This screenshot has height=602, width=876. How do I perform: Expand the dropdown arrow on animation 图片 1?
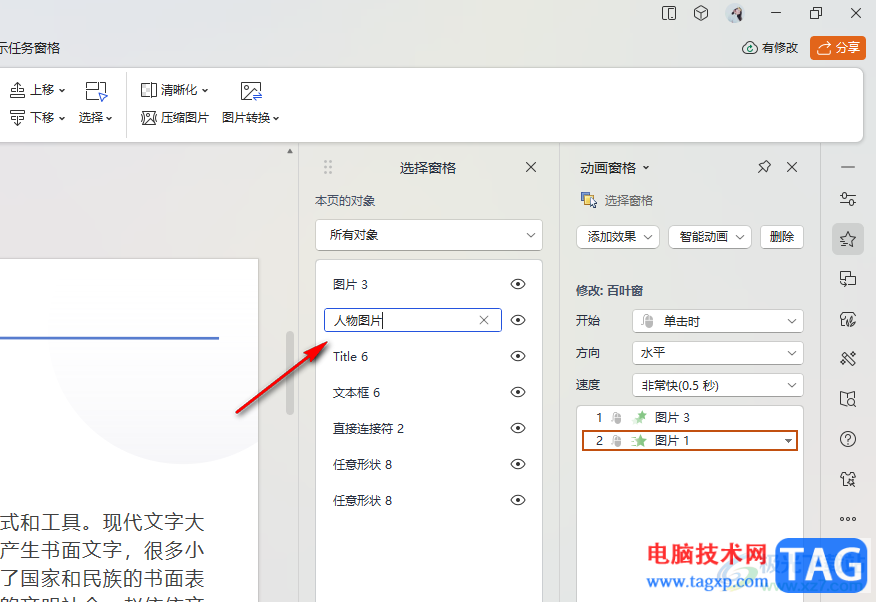click(x=788, y=441)
